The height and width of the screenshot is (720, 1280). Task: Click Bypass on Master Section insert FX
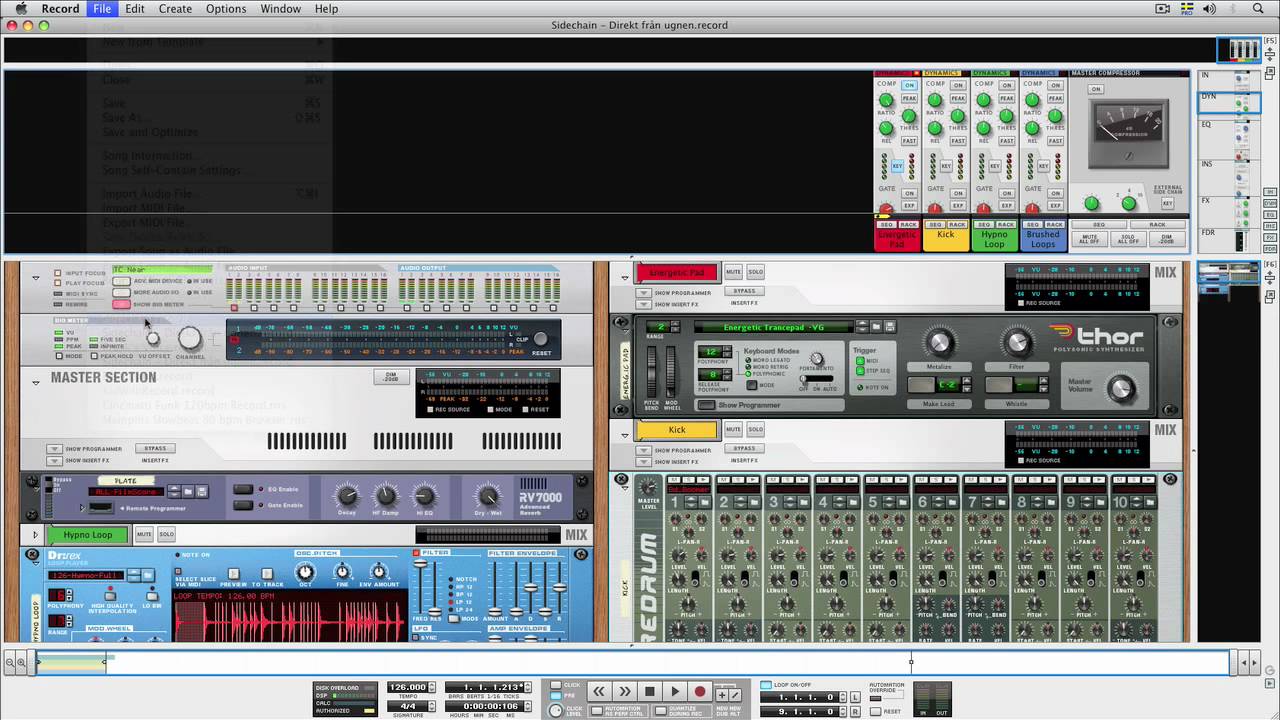[x=155, y=448]
